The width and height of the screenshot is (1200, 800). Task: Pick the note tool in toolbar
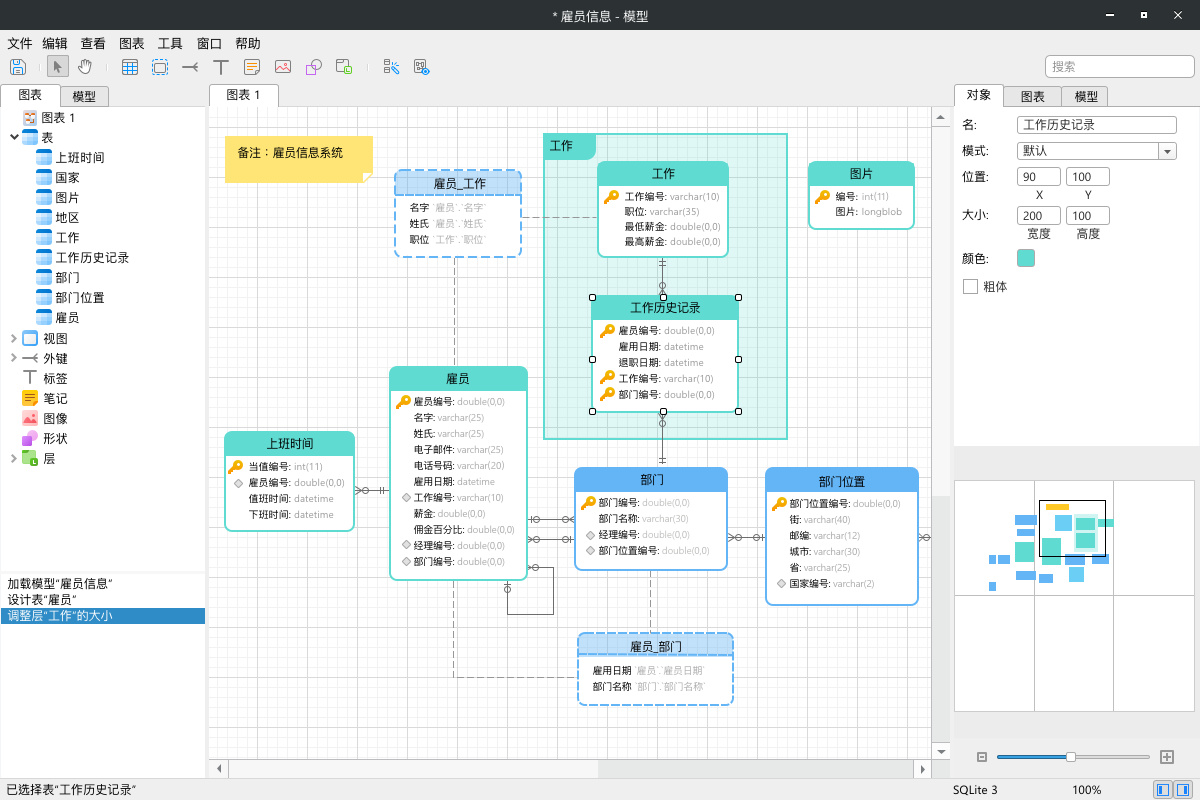252,67
